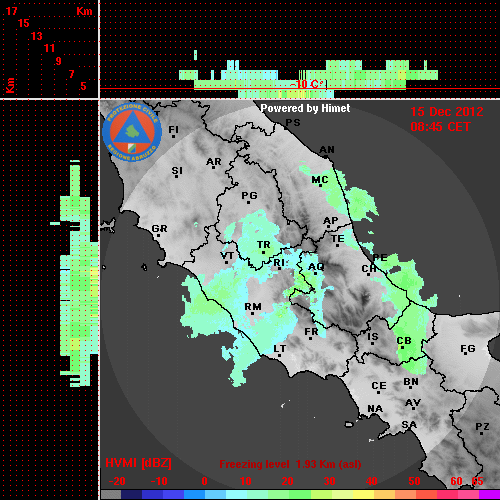This screenshot has height=500, width=500.
Task: Click the 'HVMI [dBZ]' legend title
Action: click(138, 463)
